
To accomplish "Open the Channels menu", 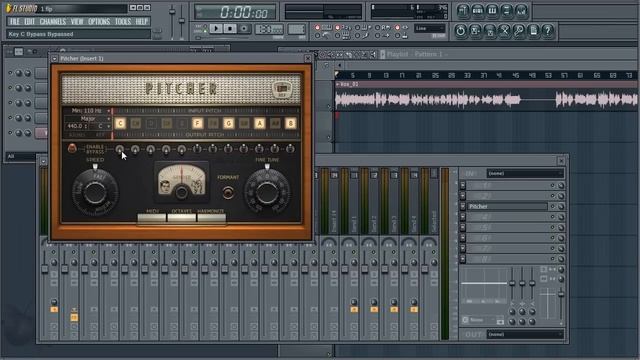I will 53,22.
